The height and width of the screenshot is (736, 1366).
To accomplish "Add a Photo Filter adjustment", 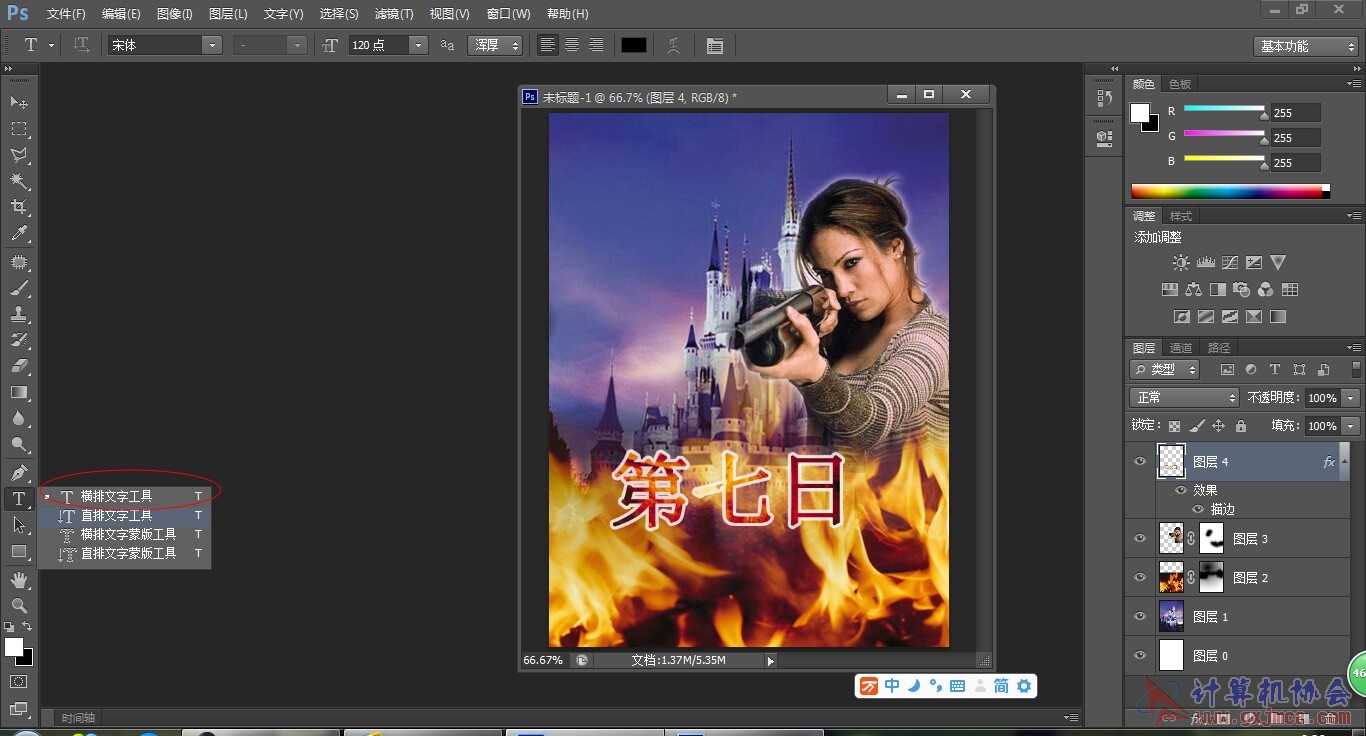I will (1241, 290).
